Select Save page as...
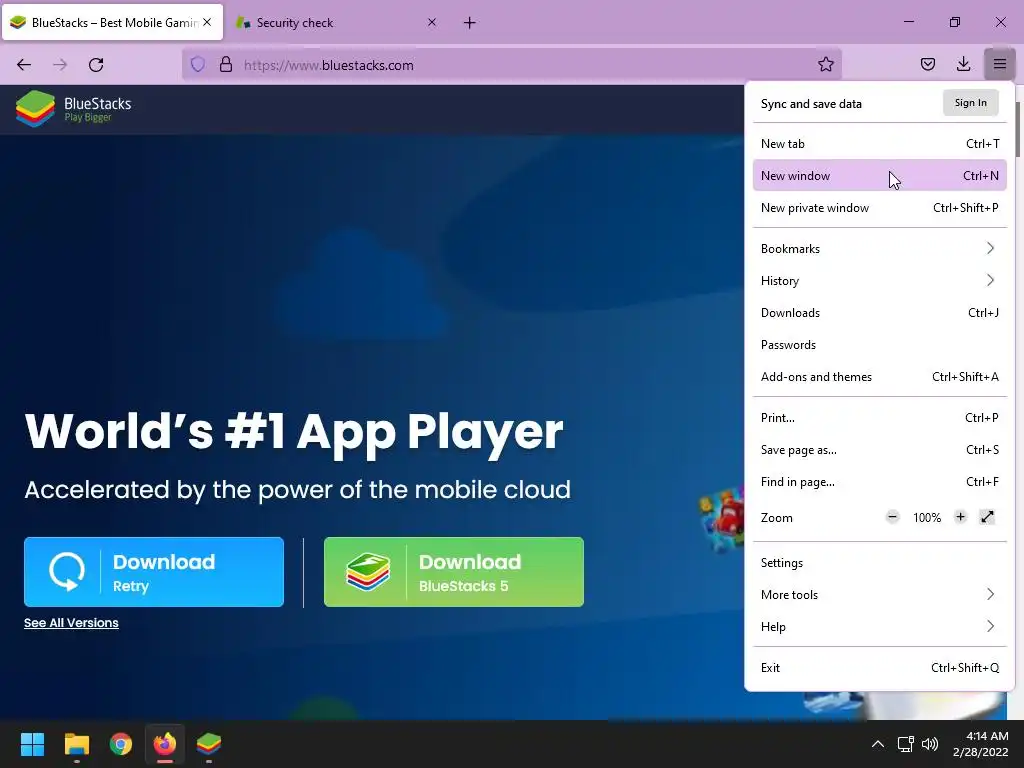Image resolution: width=1024 pixels, height=768 pixels. tap(880, 450)
